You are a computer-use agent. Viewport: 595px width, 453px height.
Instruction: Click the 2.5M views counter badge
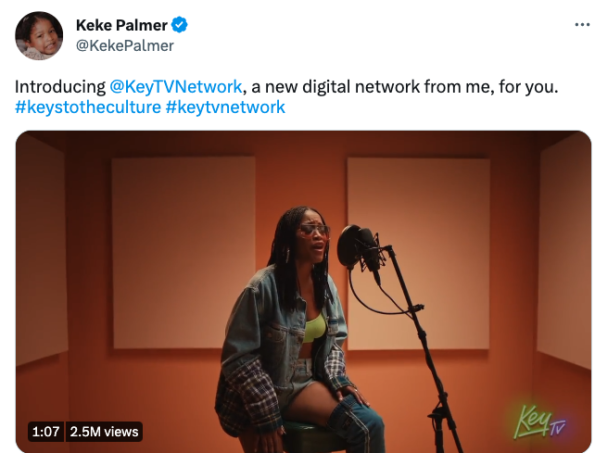[104, 432]
